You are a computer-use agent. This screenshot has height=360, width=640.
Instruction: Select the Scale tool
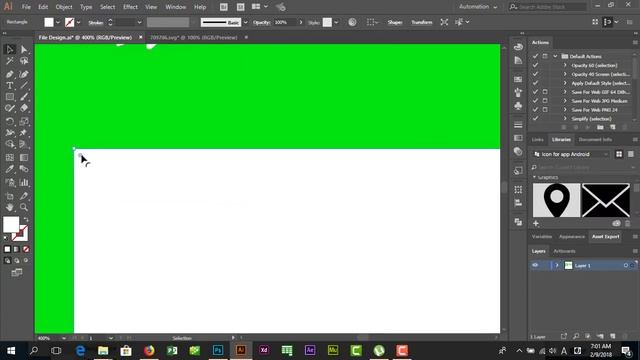pos(24,121)
